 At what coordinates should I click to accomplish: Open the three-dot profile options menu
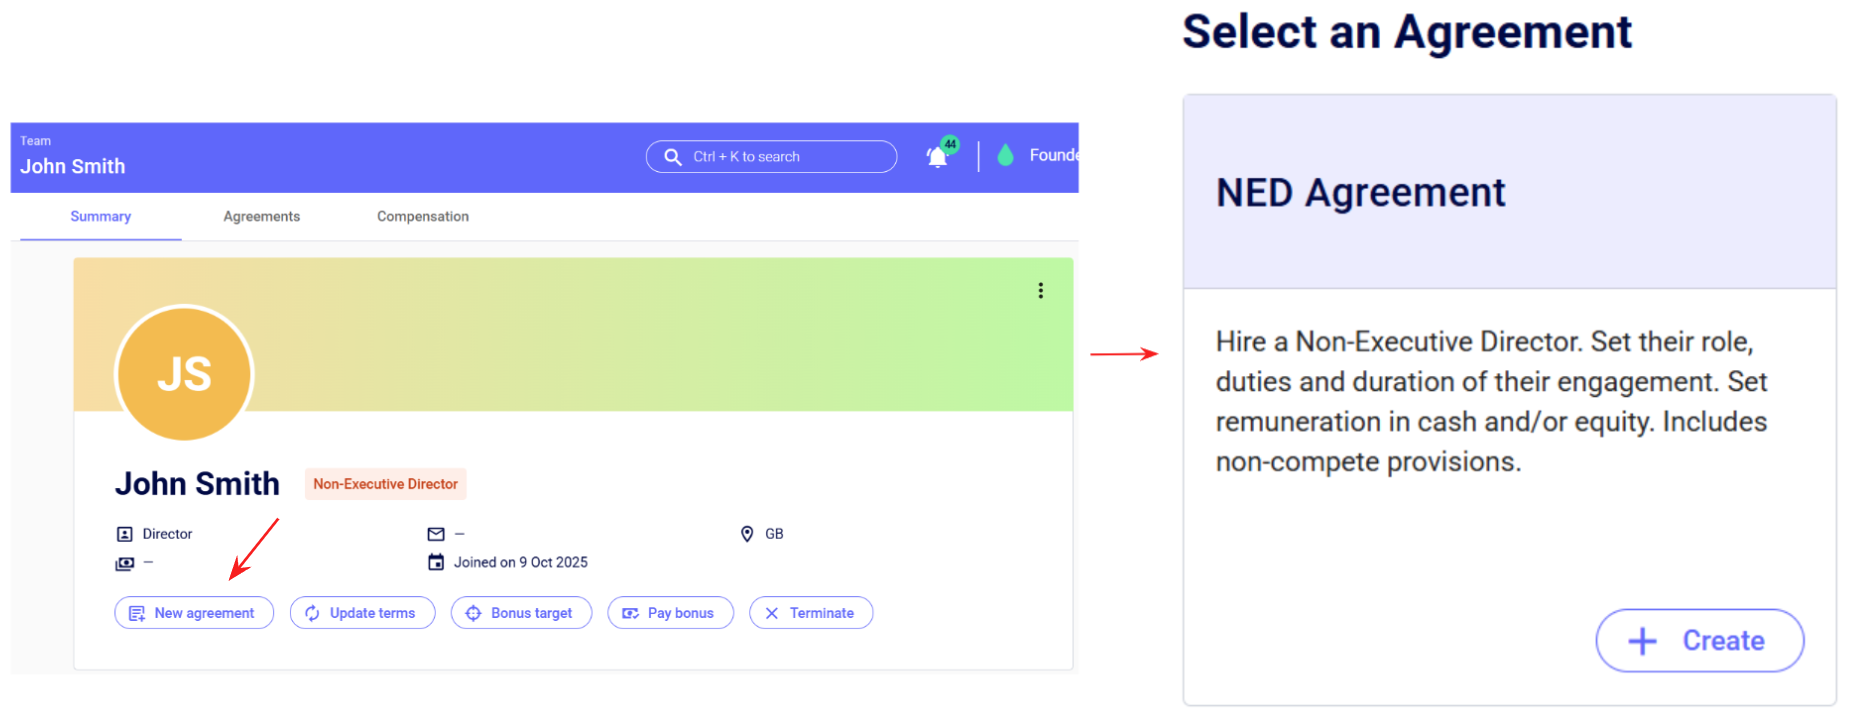[x=1040, y=290]
